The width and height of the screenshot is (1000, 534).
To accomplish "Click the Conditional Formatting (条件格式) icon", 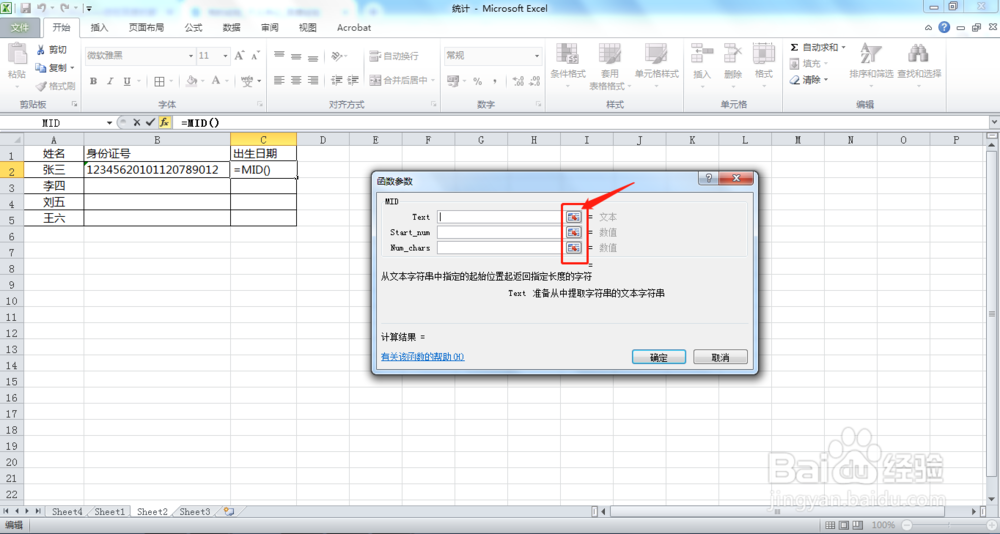I will click(567, 55).
